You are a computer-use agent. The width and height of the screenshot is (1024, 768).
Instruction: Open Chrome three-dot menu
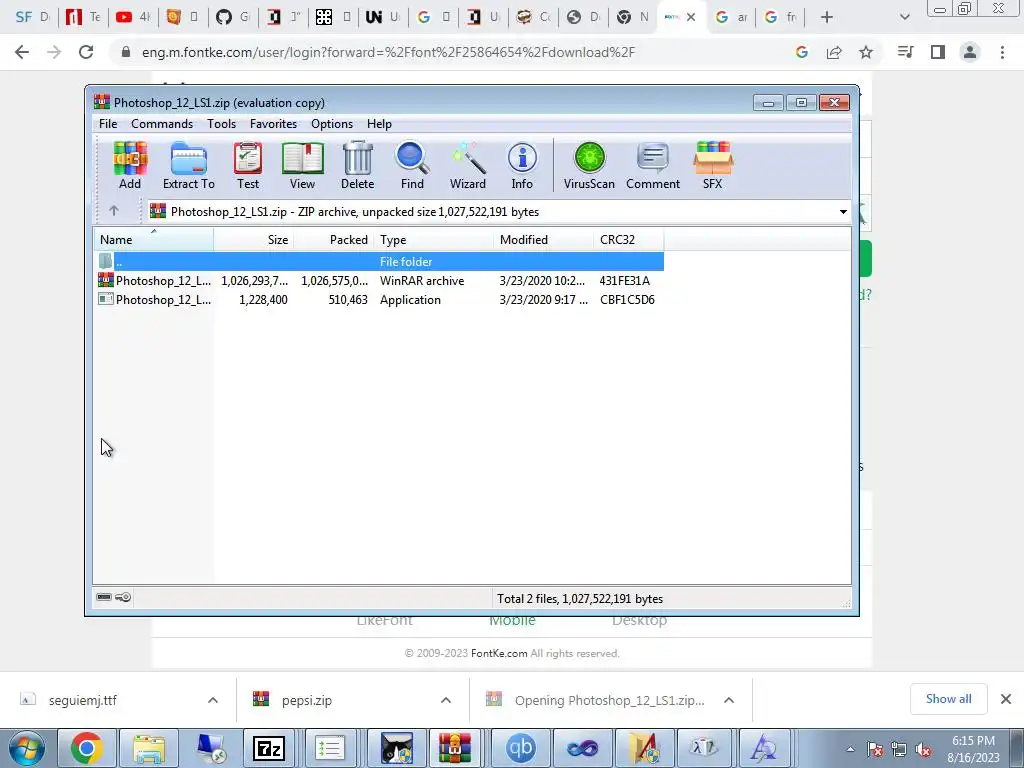pyautogui.click(x=1002, y=52)
